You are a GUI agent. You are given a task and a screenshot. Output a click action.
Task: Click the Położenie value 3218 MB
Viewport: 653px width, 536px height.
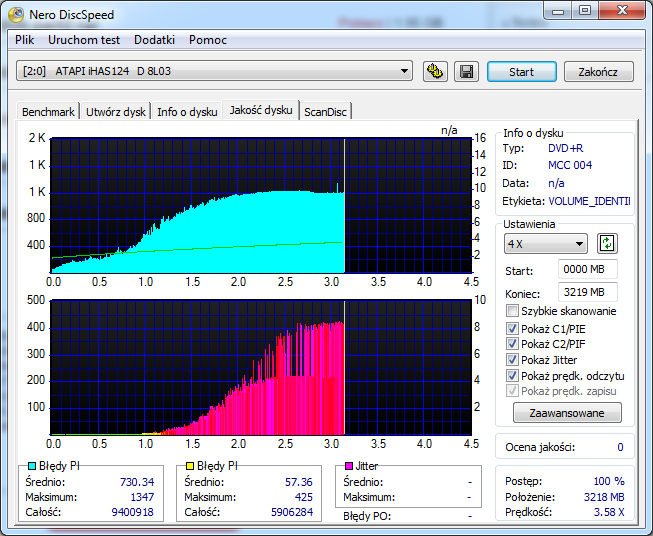click(x=604, y=497)
